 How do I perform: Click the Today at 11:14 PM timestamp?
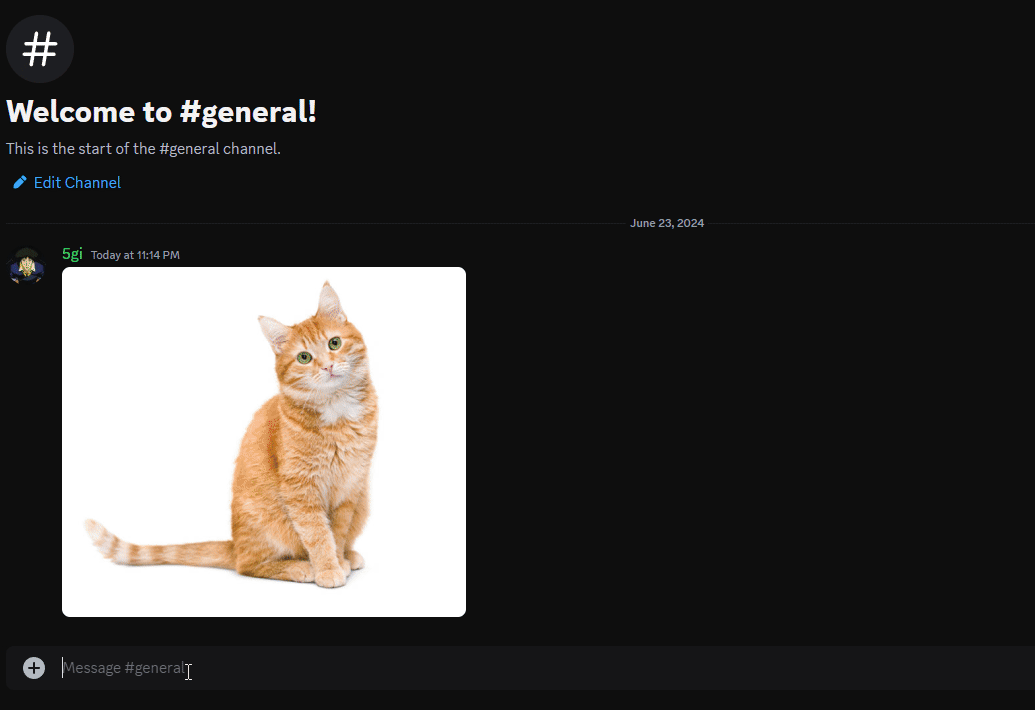[x=135, y=255]
